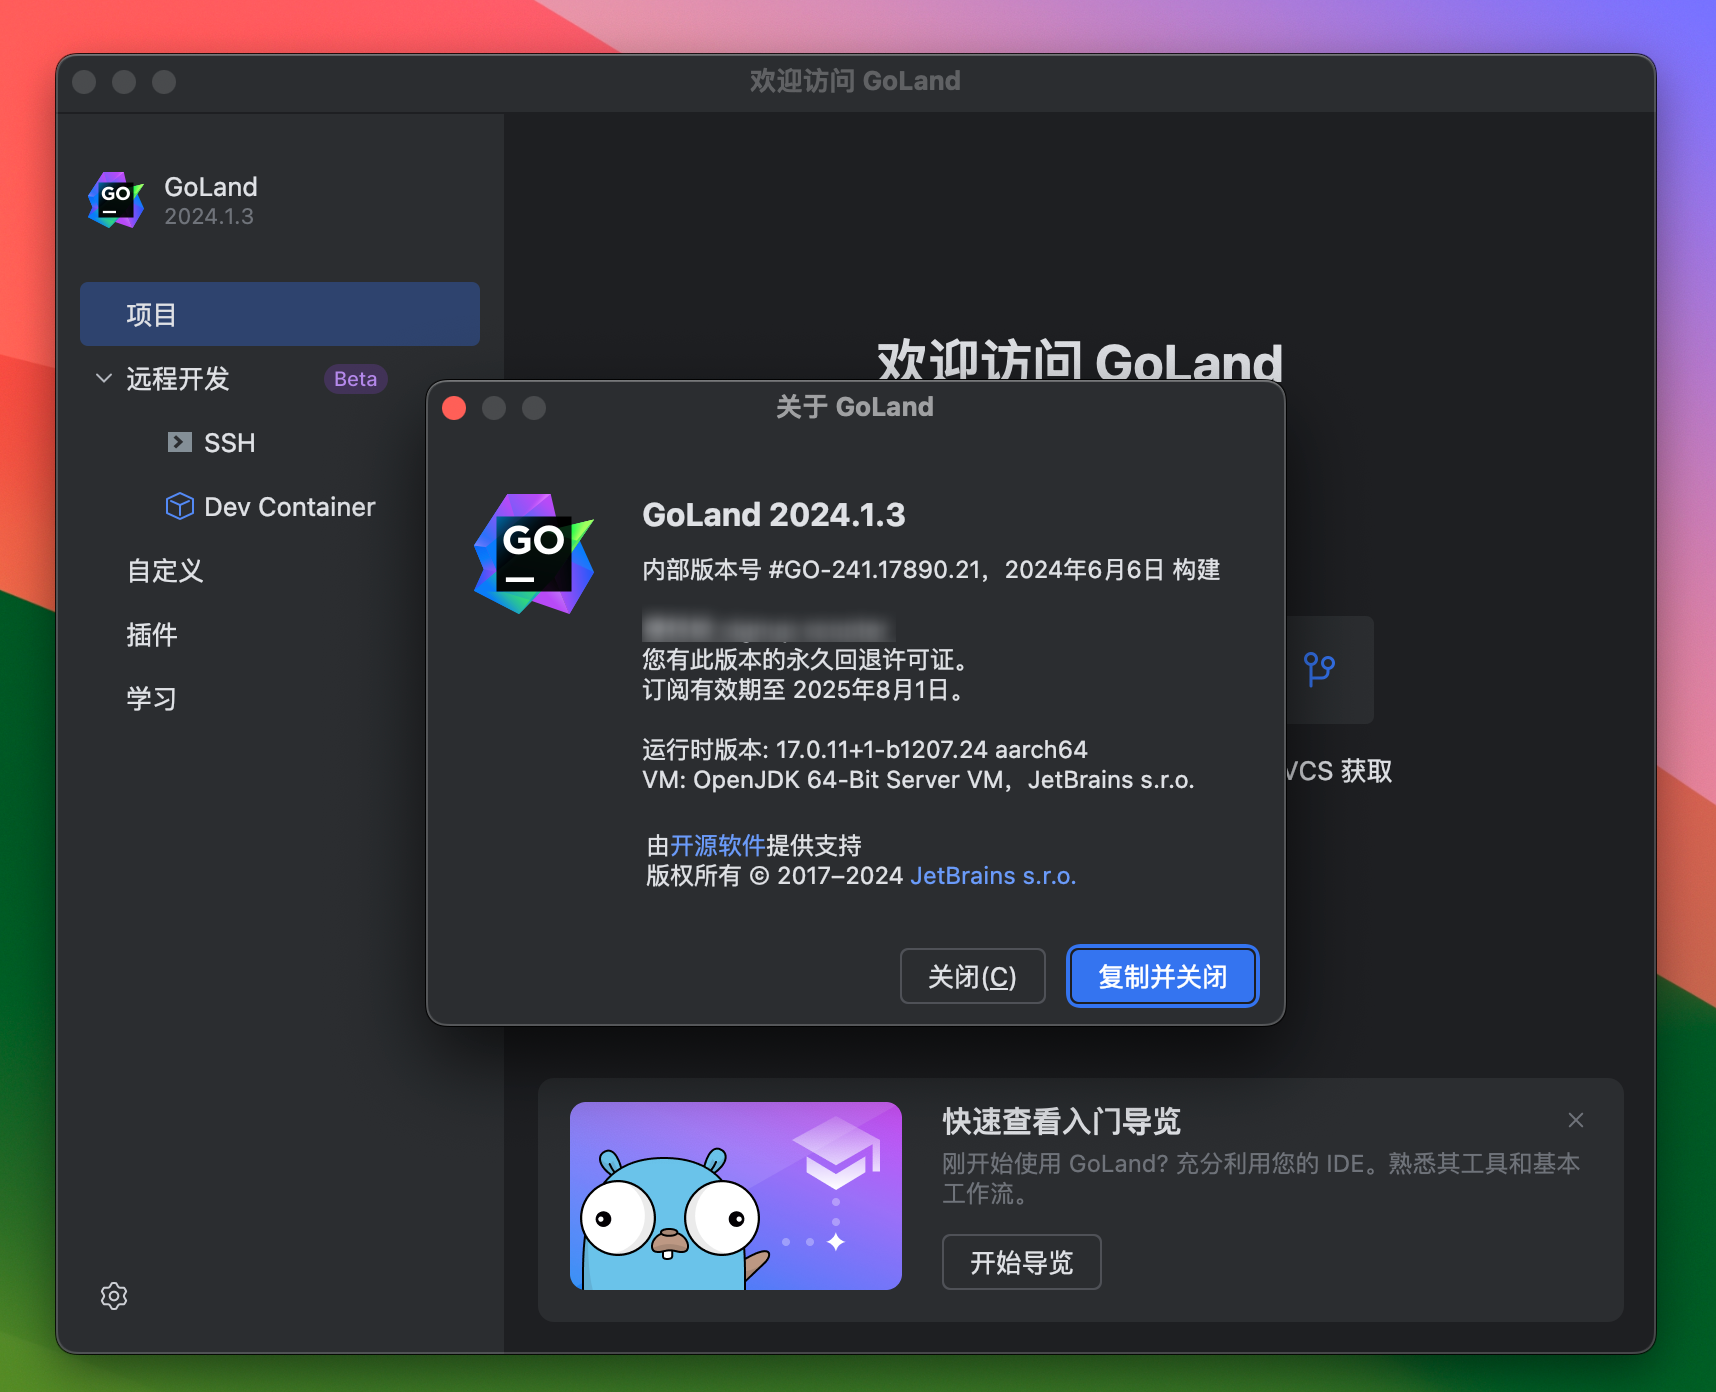Viewport: 1716px width, 1392px height.
Task: Switch to the 自定义 tab
Action: tap(165, 570)
